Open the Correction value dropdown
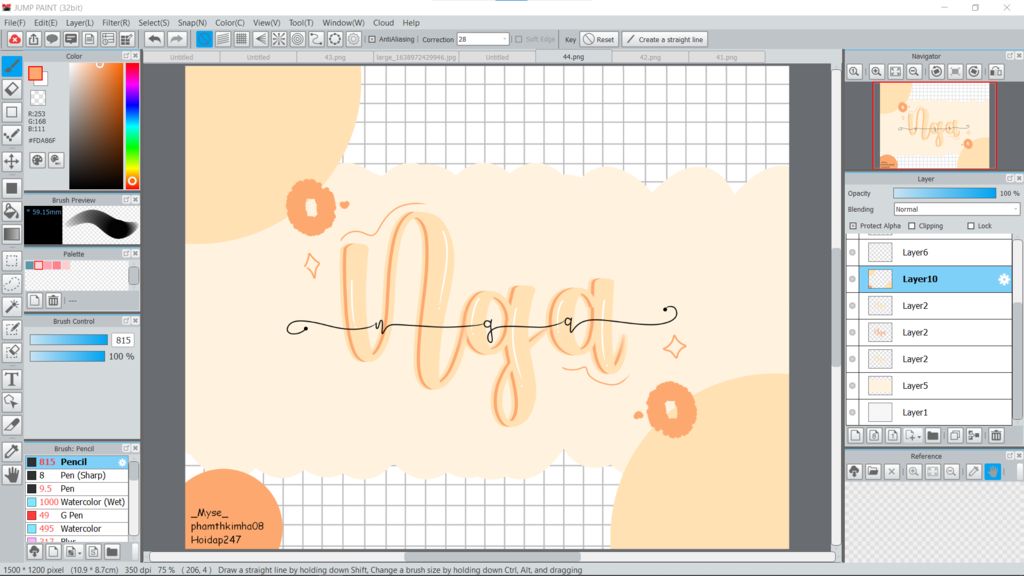1024x576 pixels. pos(504,39)
